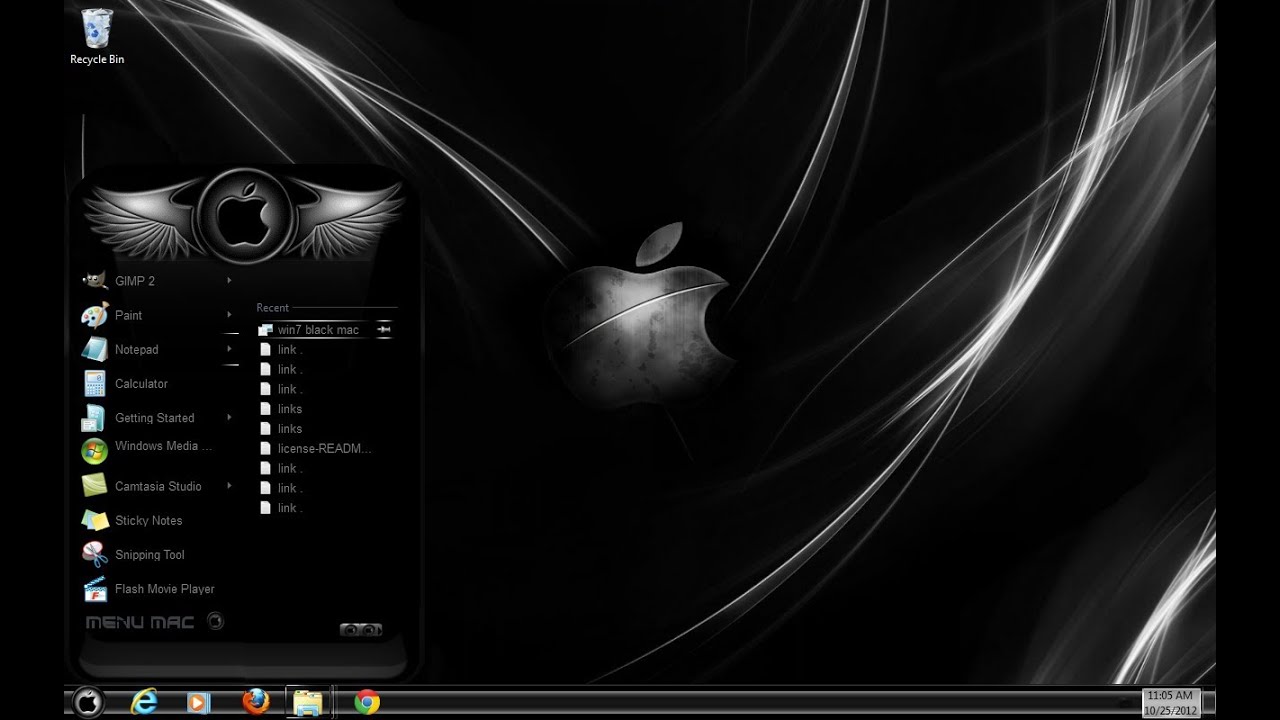
Task: Open MENU MAC all programs list
Action: pyautogui.click(x=155, y=622)
